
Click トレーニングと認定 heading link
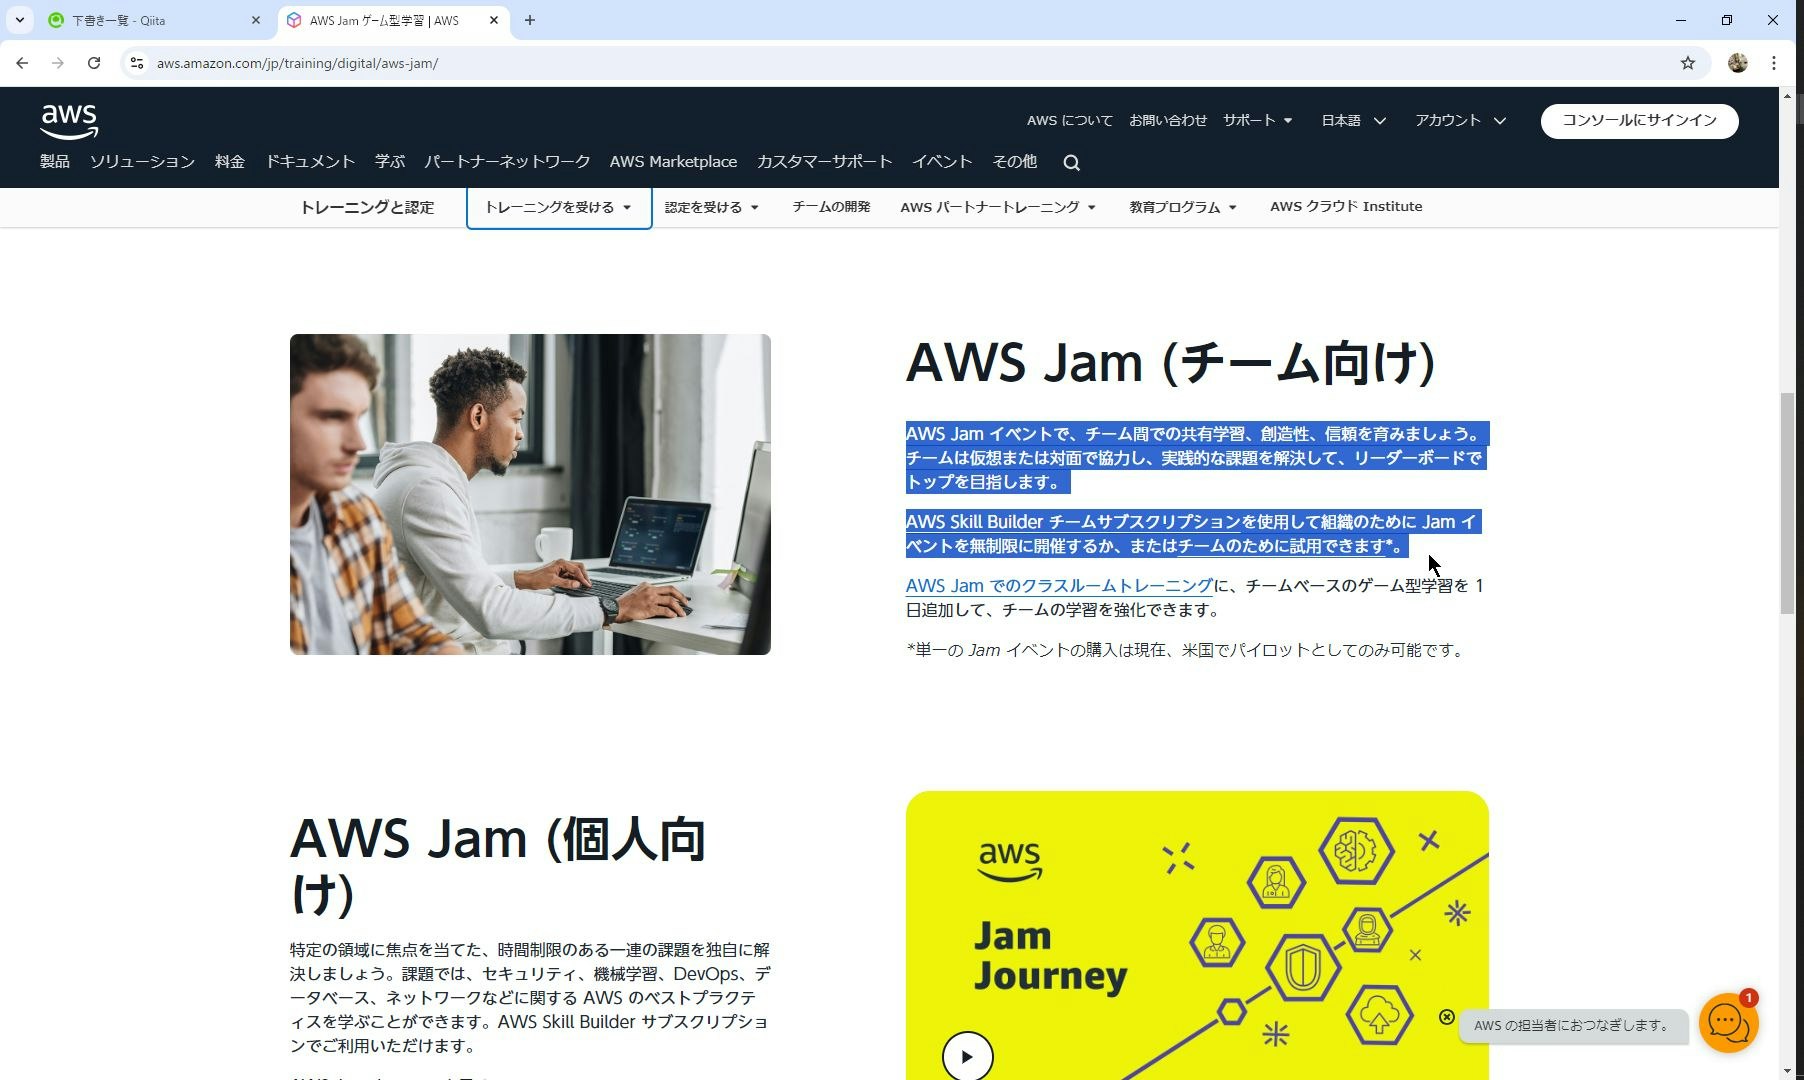367,207
